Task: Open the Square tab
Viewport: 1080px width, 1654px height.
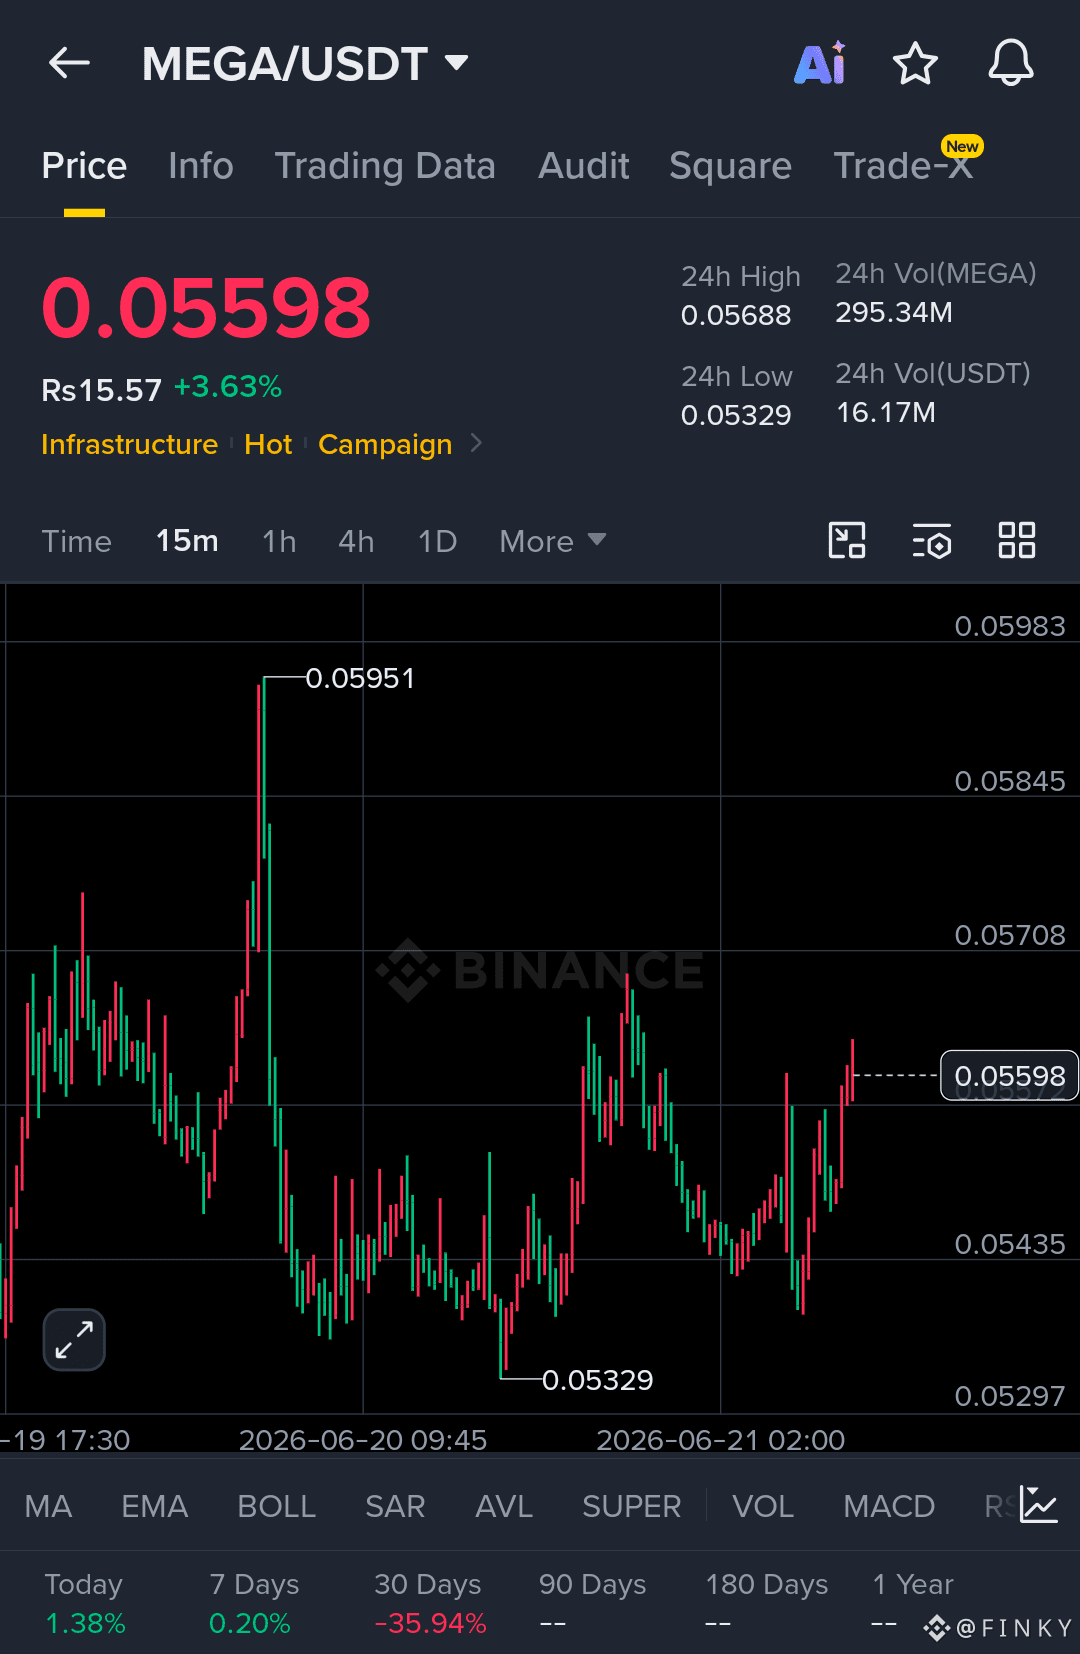Action: point(730,166)
